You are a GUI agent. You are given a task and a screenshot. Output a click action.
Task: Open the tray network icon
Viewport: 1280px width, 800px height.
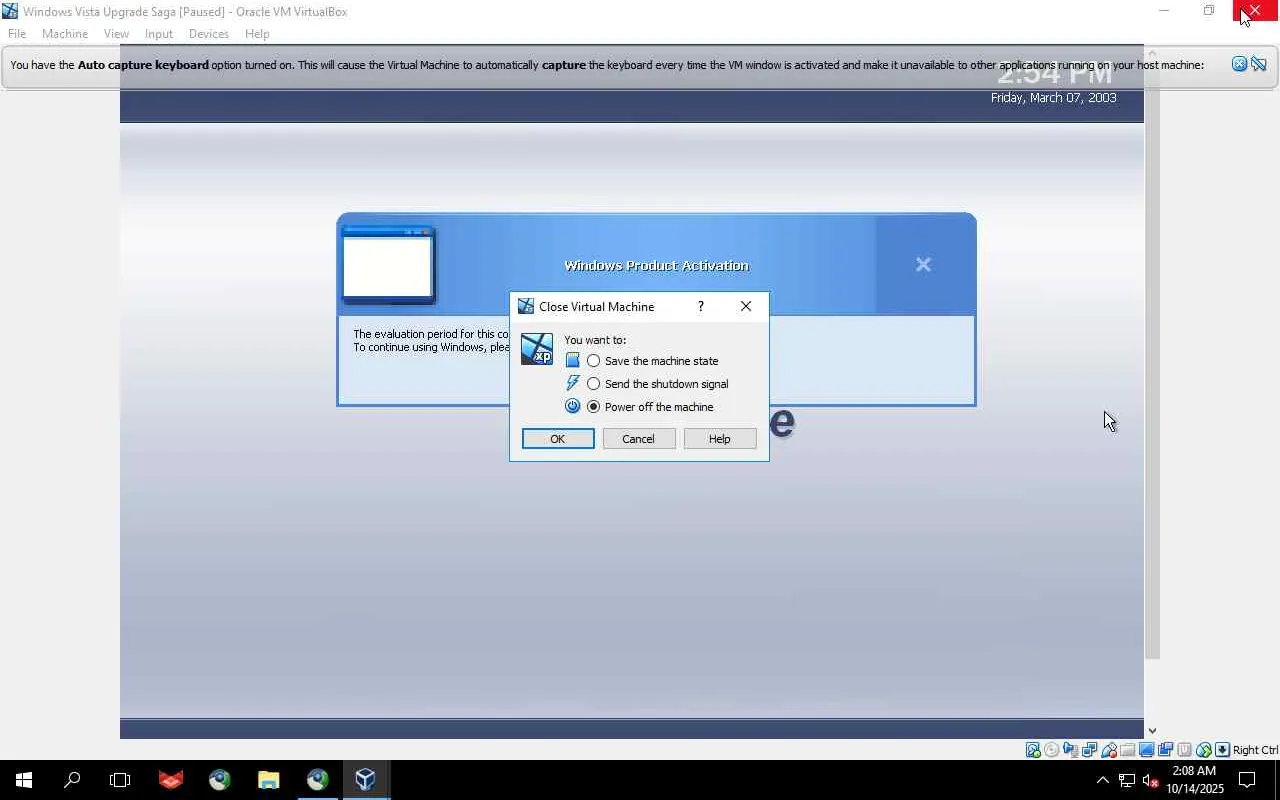coord(1126,780)
